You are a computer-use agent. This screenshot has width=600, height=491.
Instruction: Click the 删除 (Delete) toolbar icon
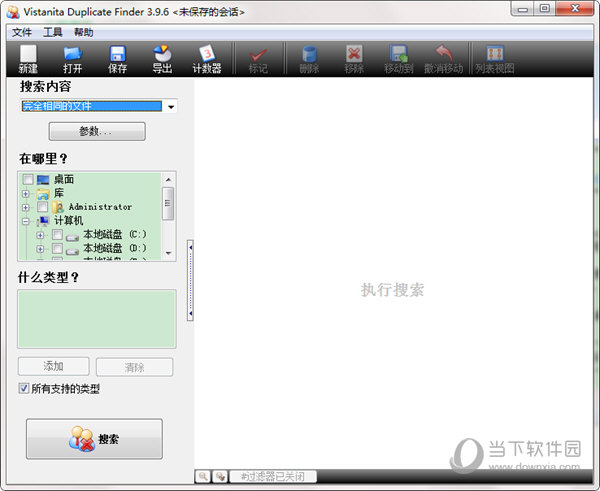point(309,54)
